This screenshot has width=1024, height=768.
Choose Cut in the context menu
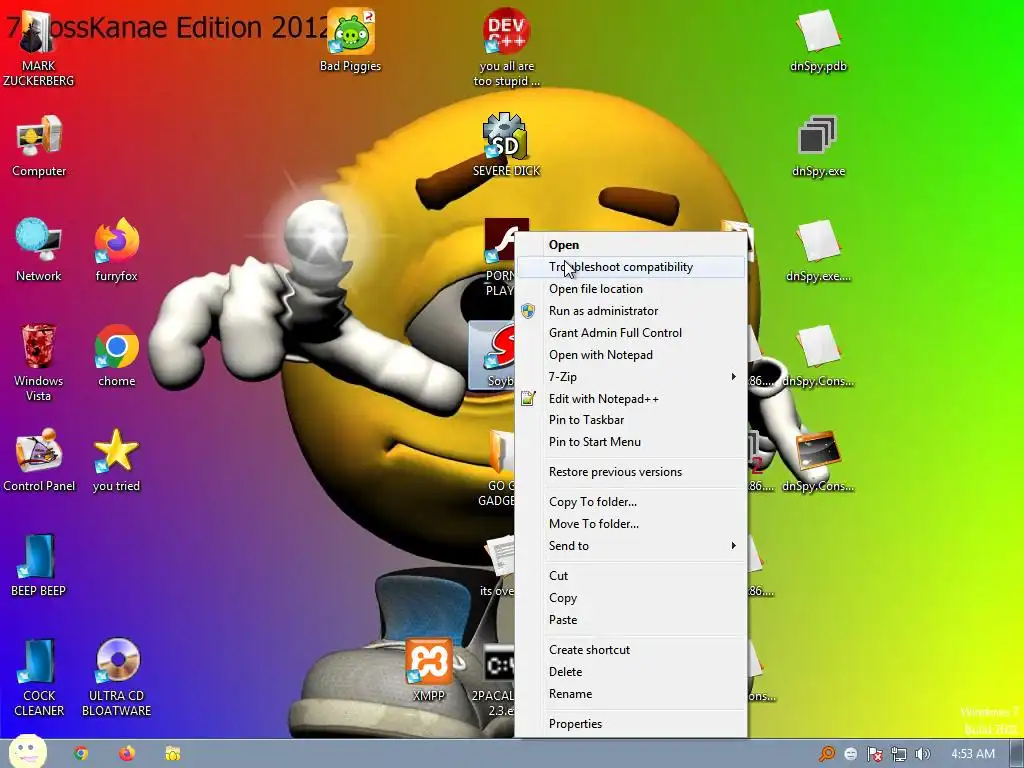(631, 575)
